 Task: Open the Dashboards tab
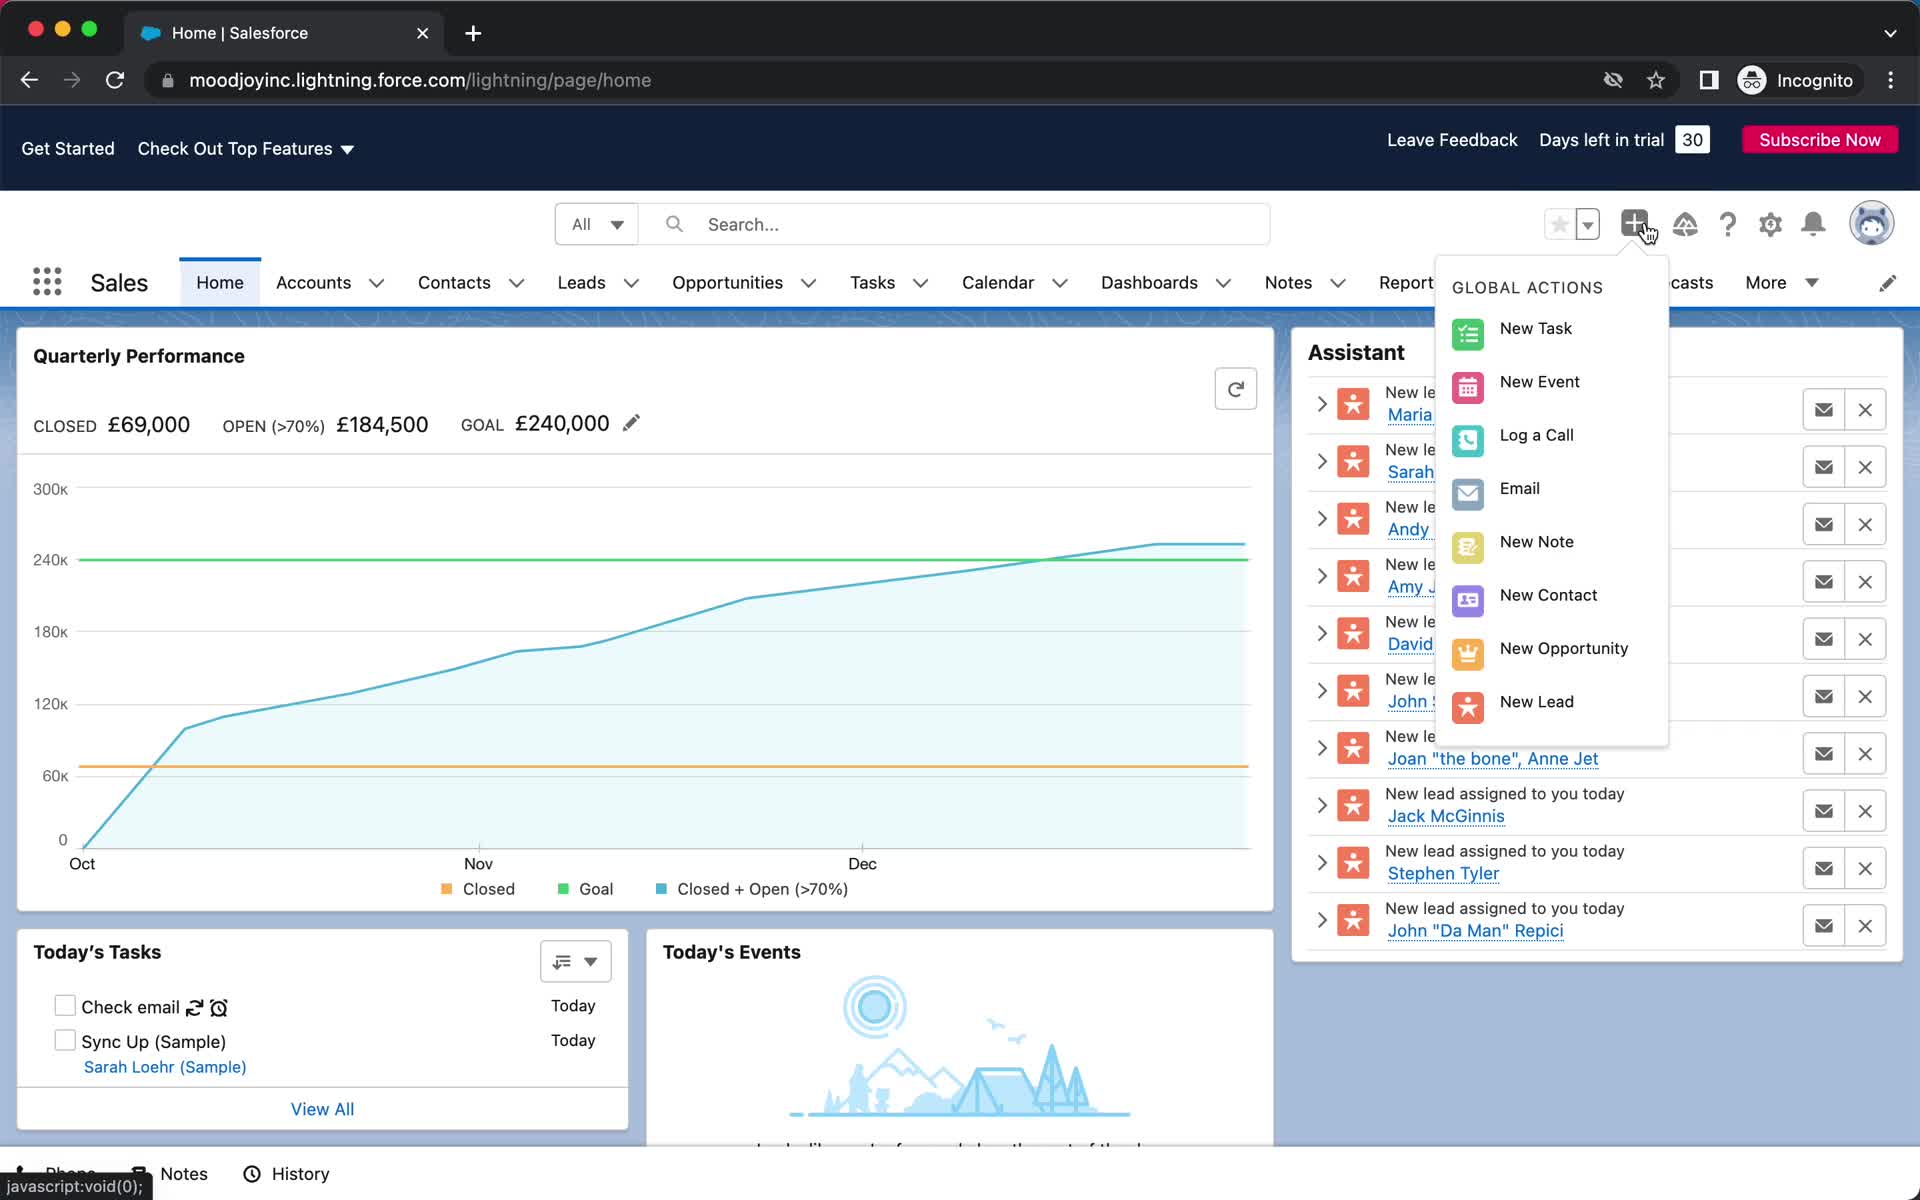[1149, 283]
